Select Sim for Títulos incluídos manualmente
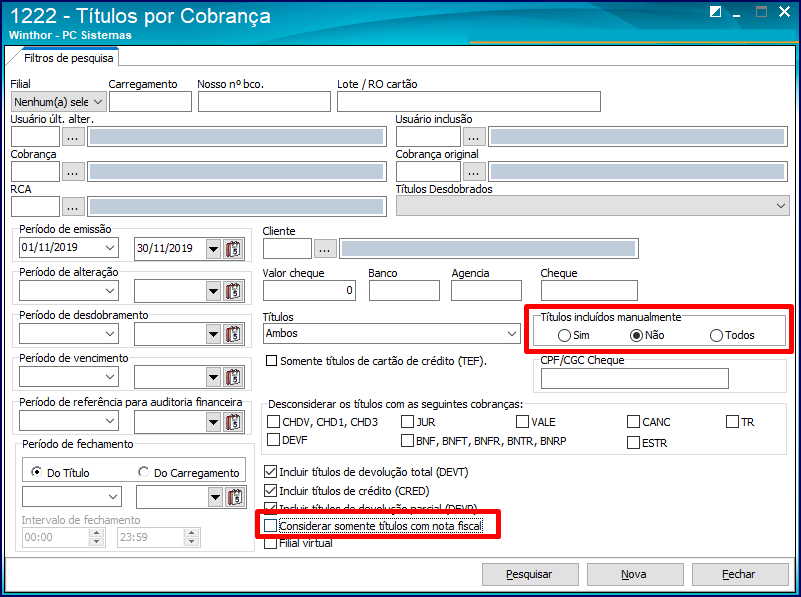The width and height of the screenshot is (801, 597). pyautogui.click(x=564, y=336)
